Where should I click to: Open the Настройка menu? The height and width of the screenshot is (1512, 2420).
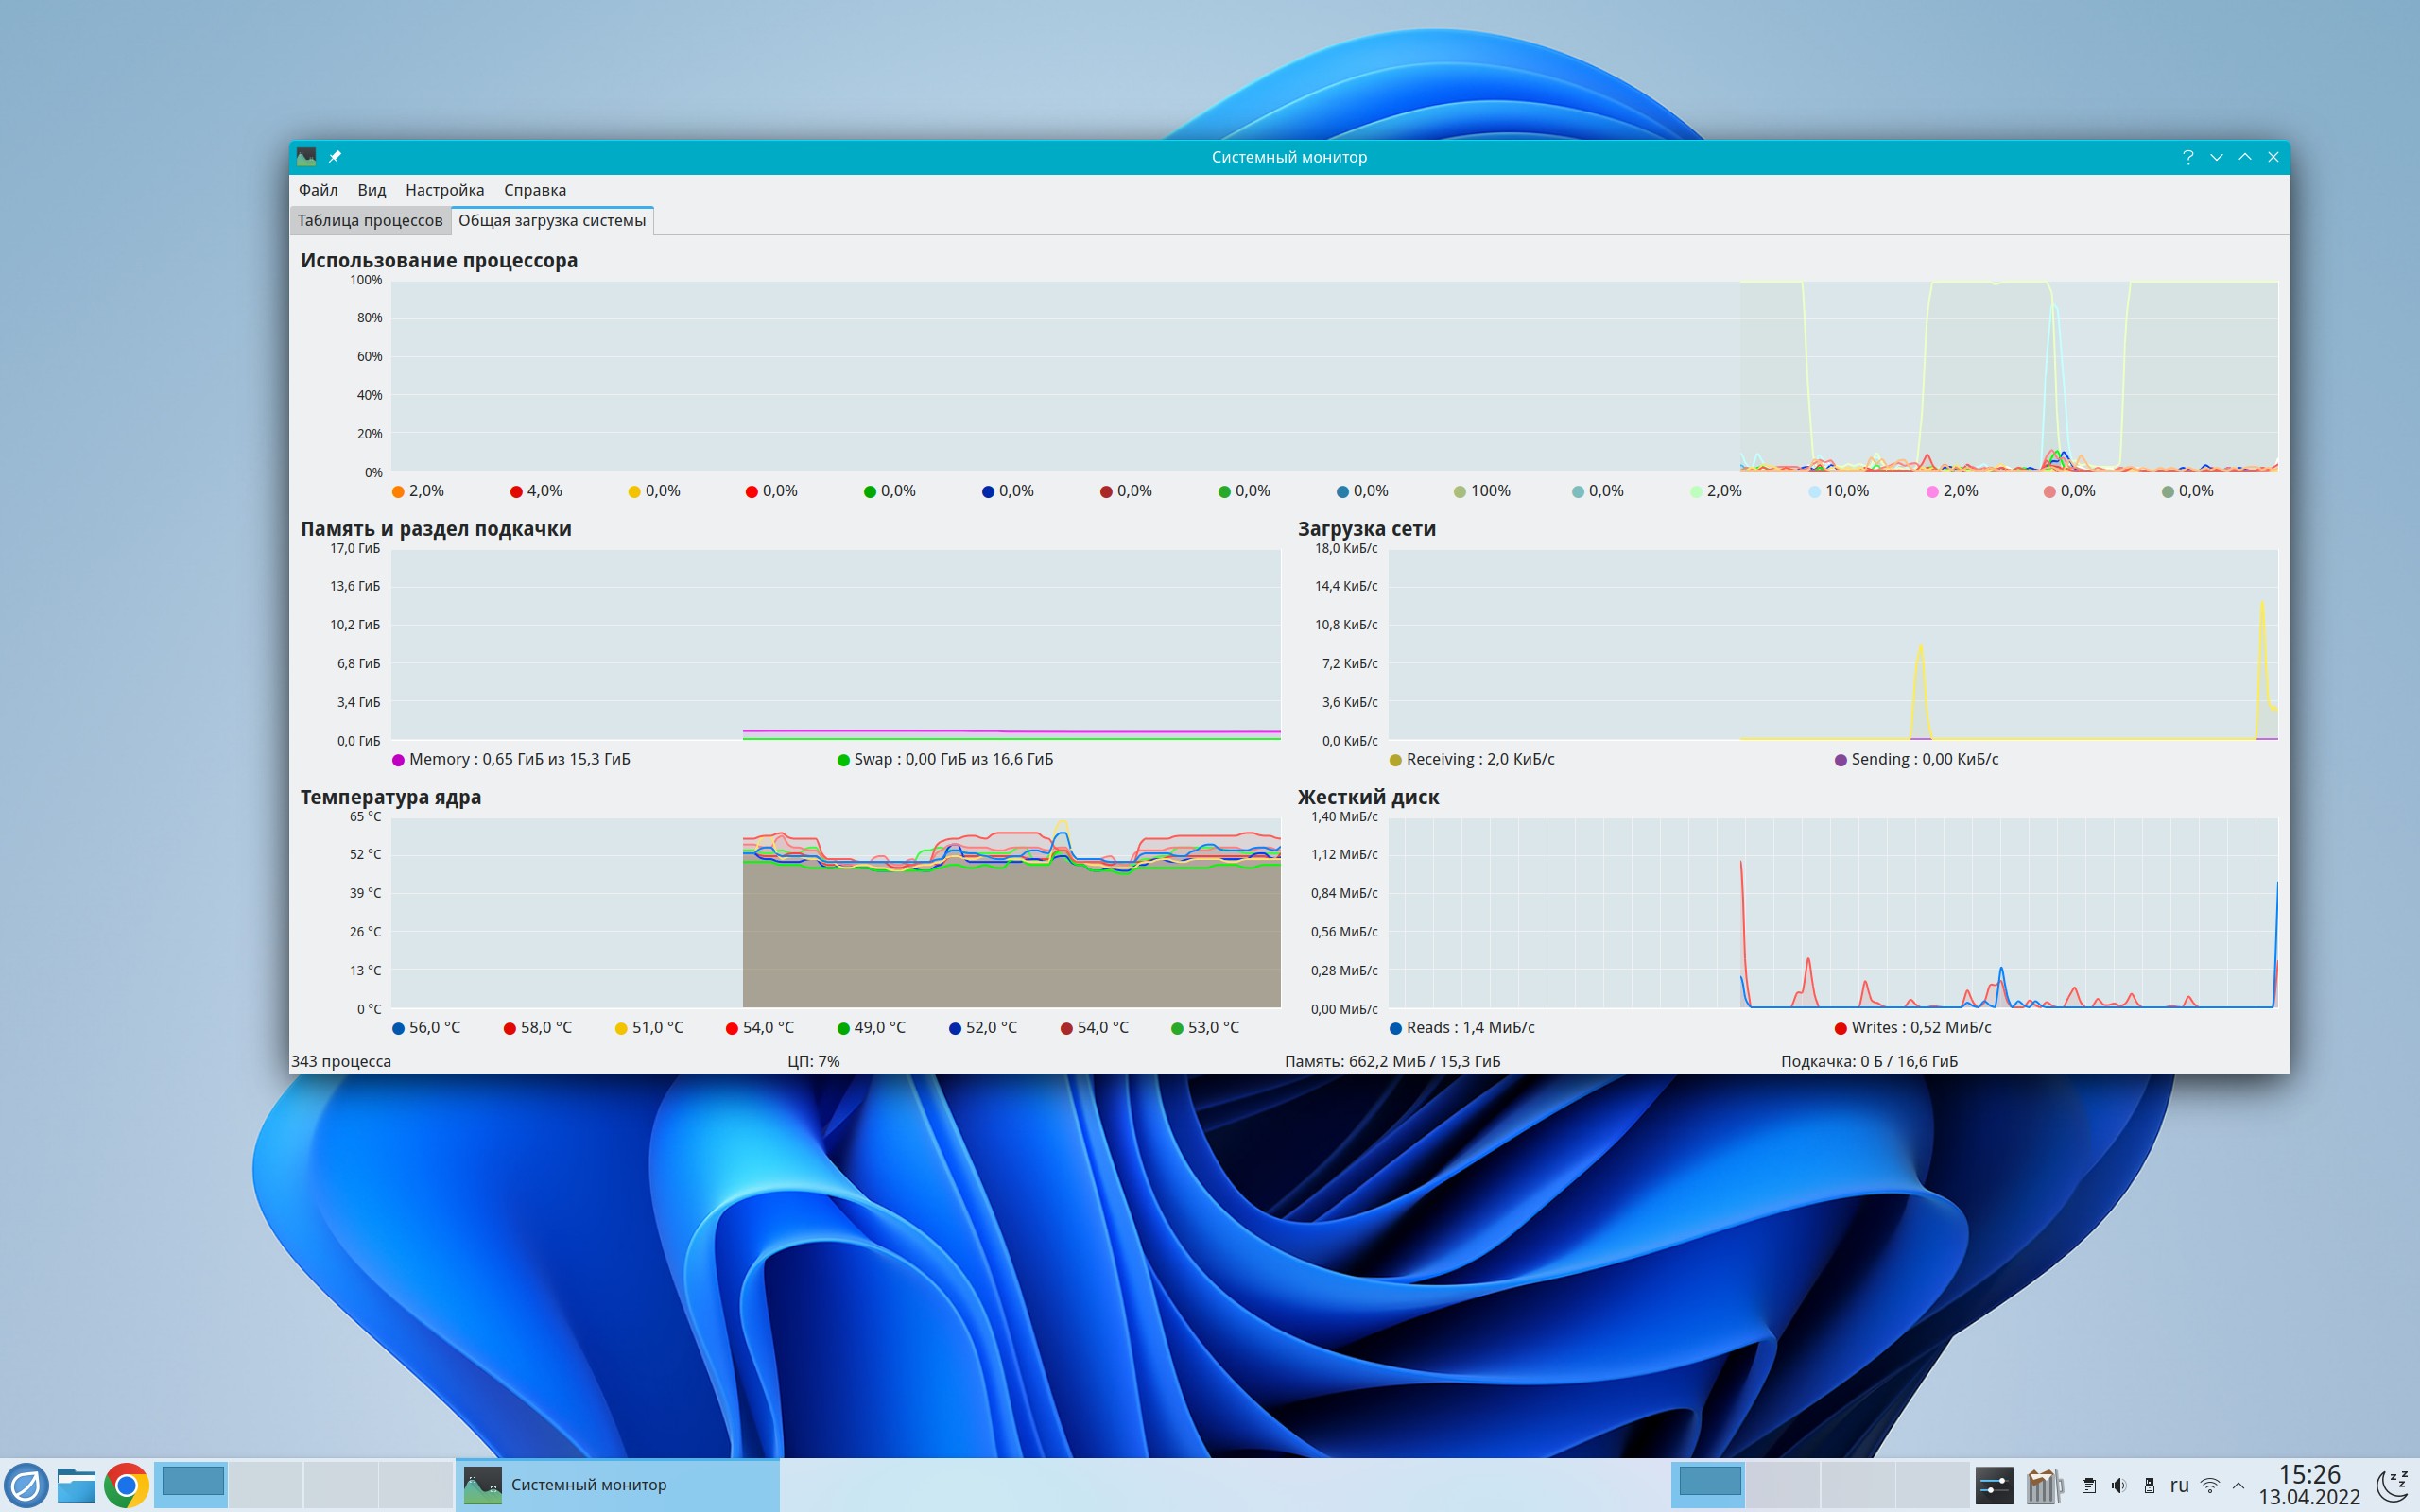(444, 190)
